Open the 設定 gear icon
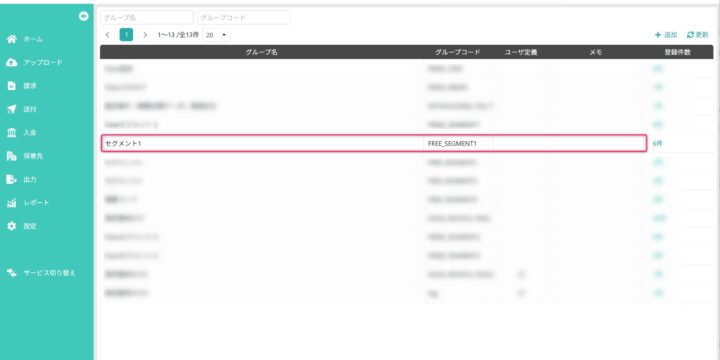 pyautogui.click(x=12, y=226)
